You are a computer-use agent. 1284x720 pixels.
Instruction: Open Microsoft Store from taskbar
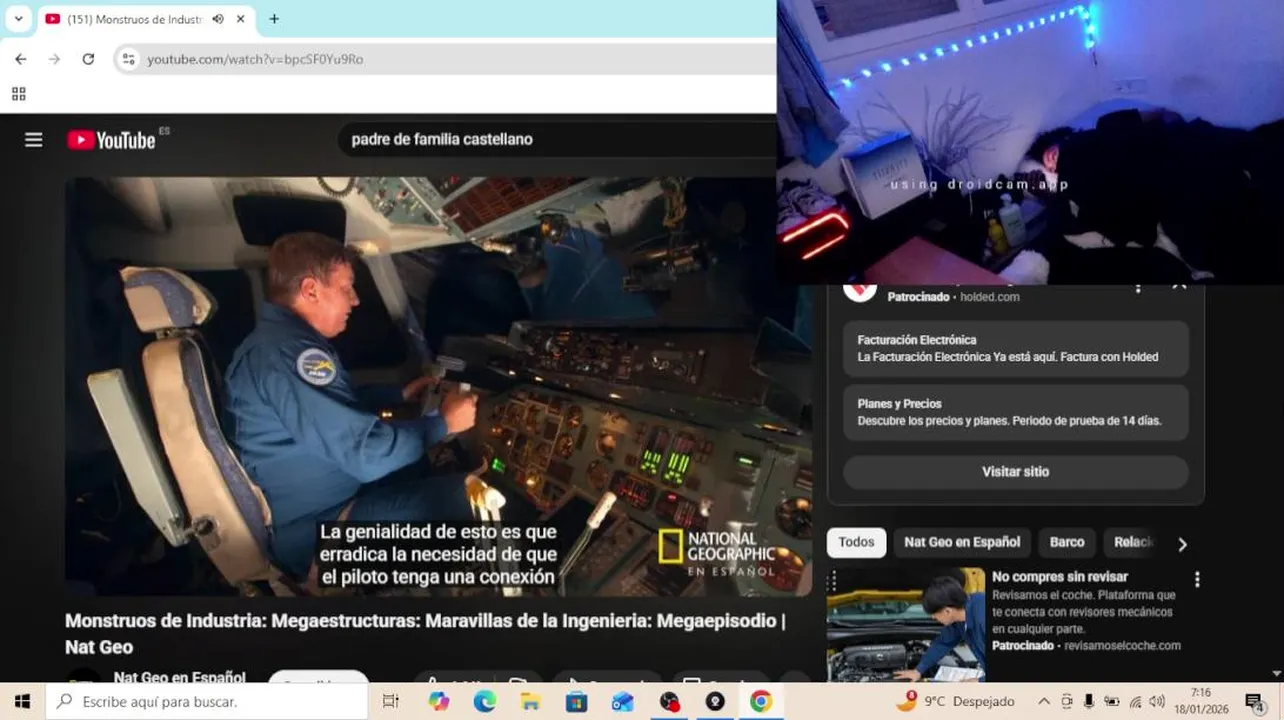[577, 701]
